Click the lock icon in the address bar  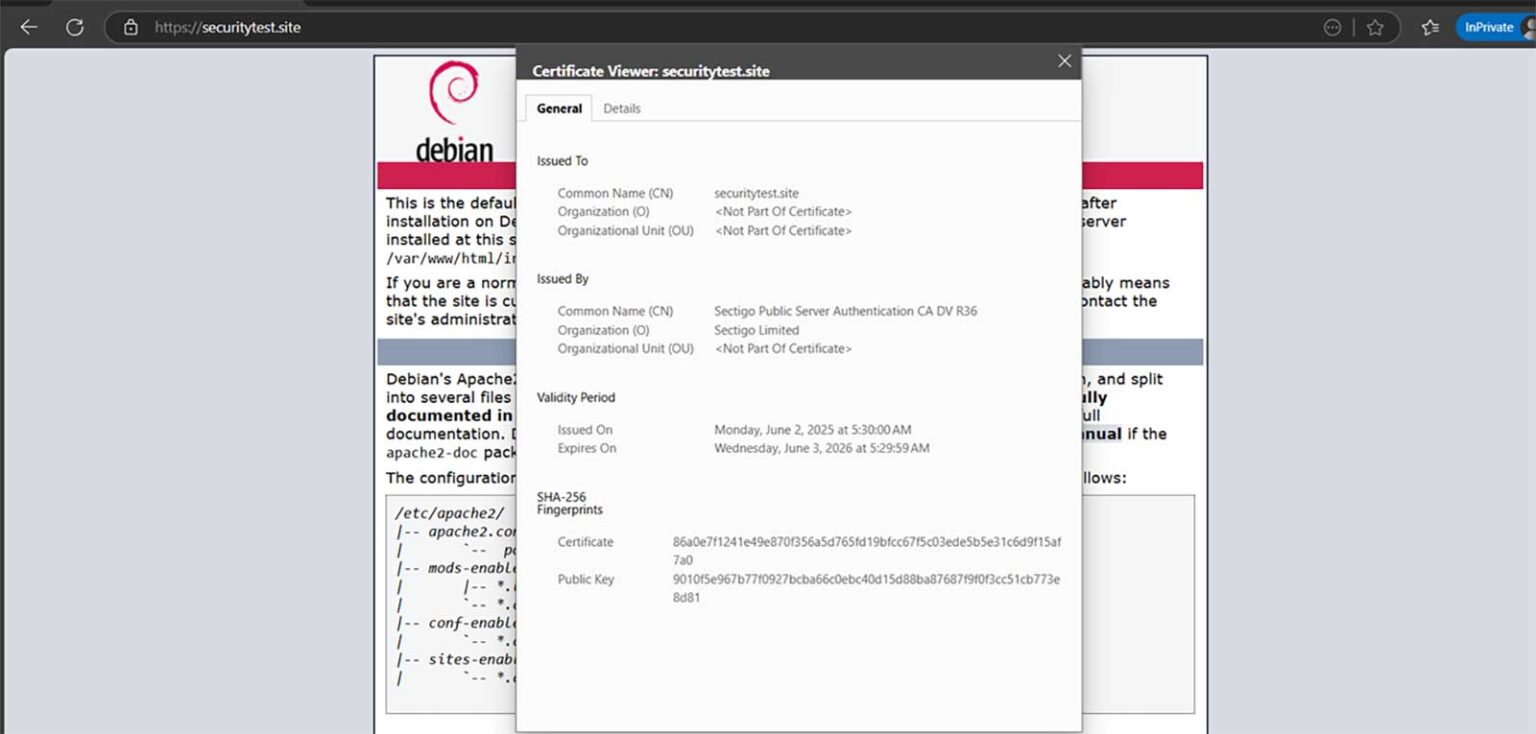131,27
